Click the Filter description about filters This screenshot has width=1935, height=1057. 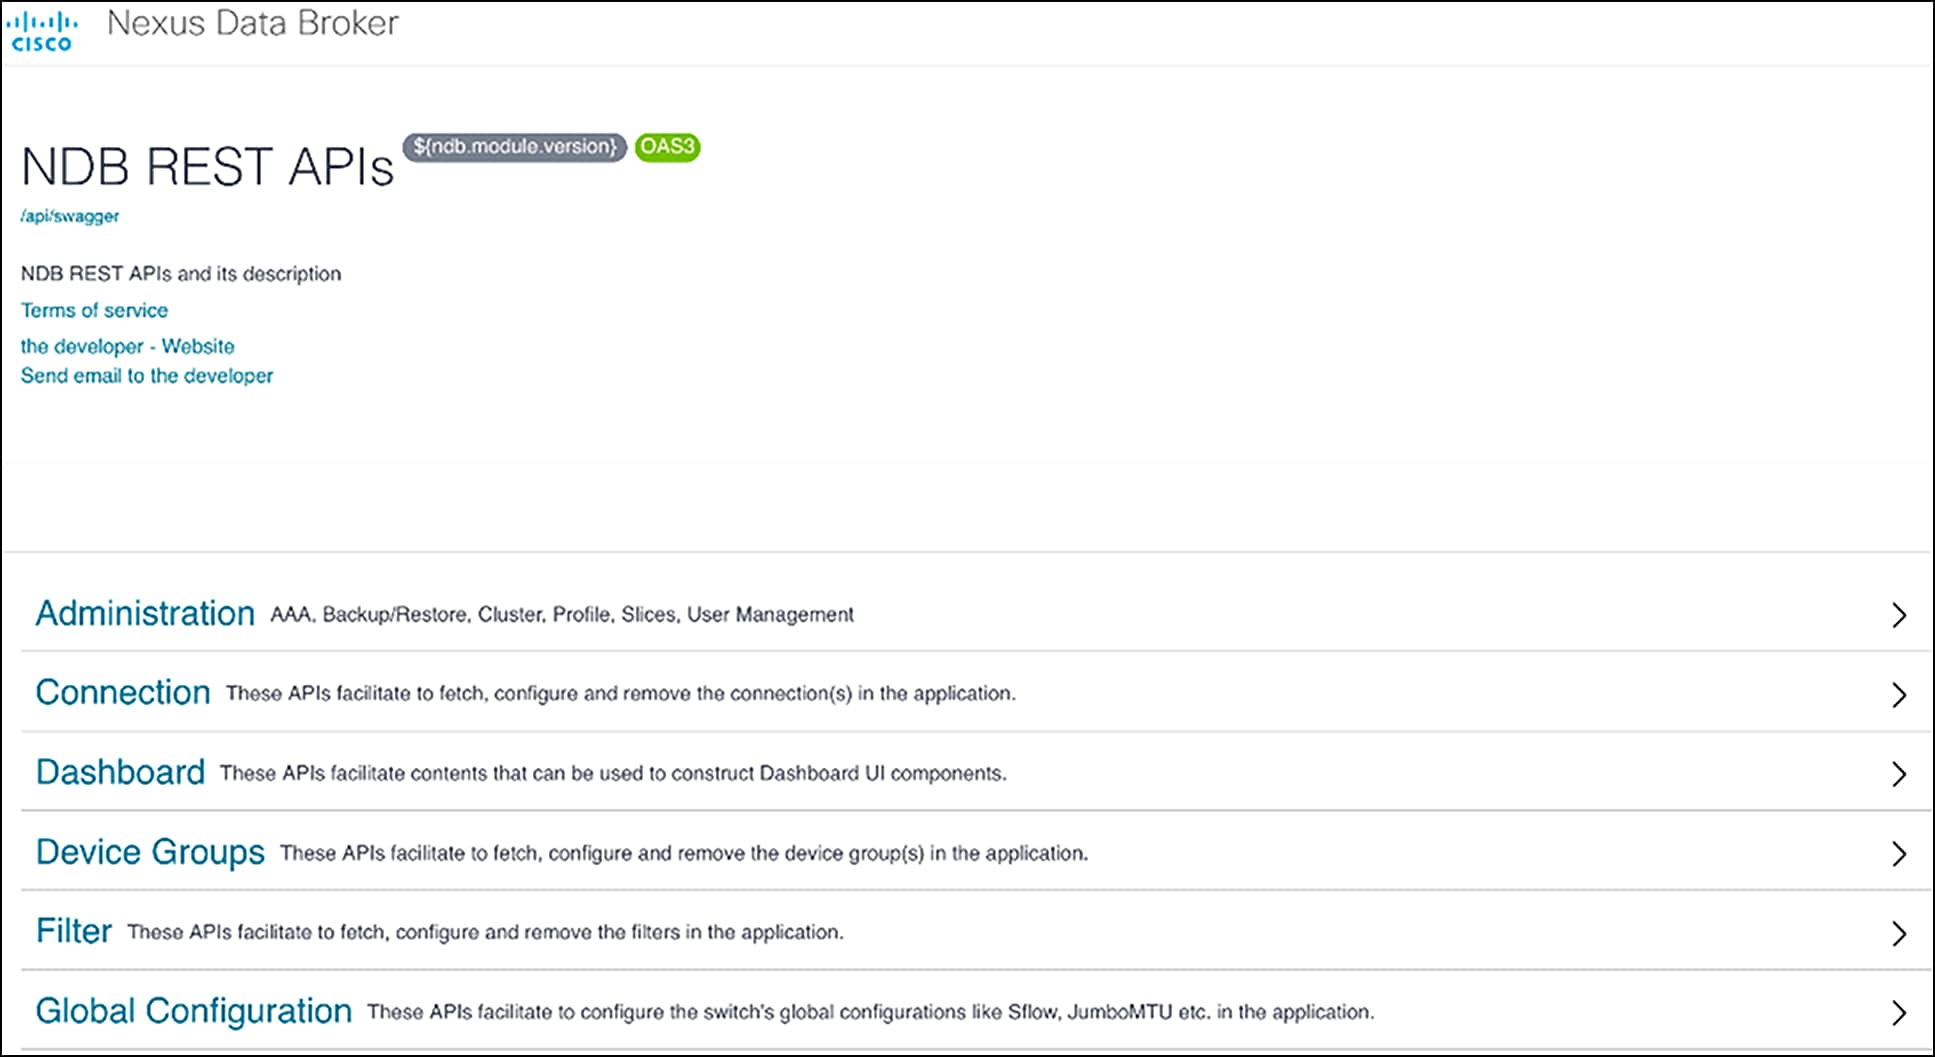485,933
